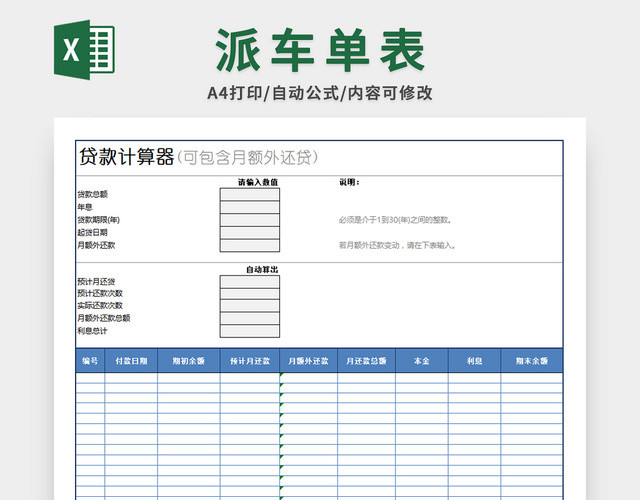
Task: Click the green Excel logo icon
Action: tap(84, 50)
